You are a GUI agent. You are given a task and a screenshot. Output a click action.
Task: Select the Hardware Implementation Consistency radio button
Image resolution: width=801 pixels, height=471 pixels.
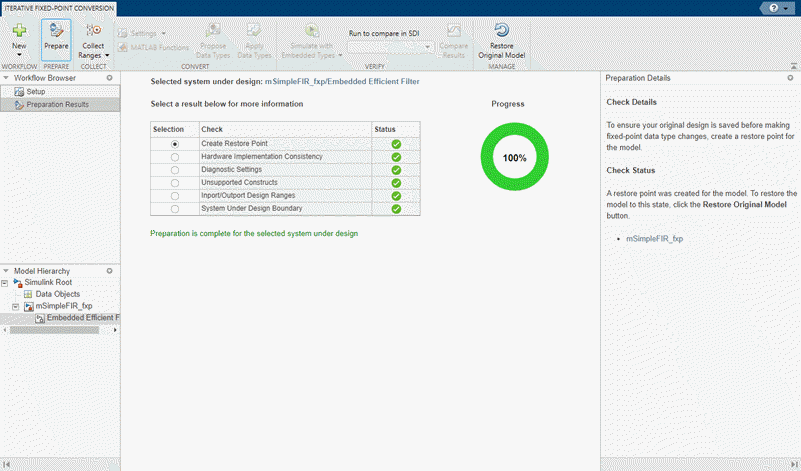[175, 157]
